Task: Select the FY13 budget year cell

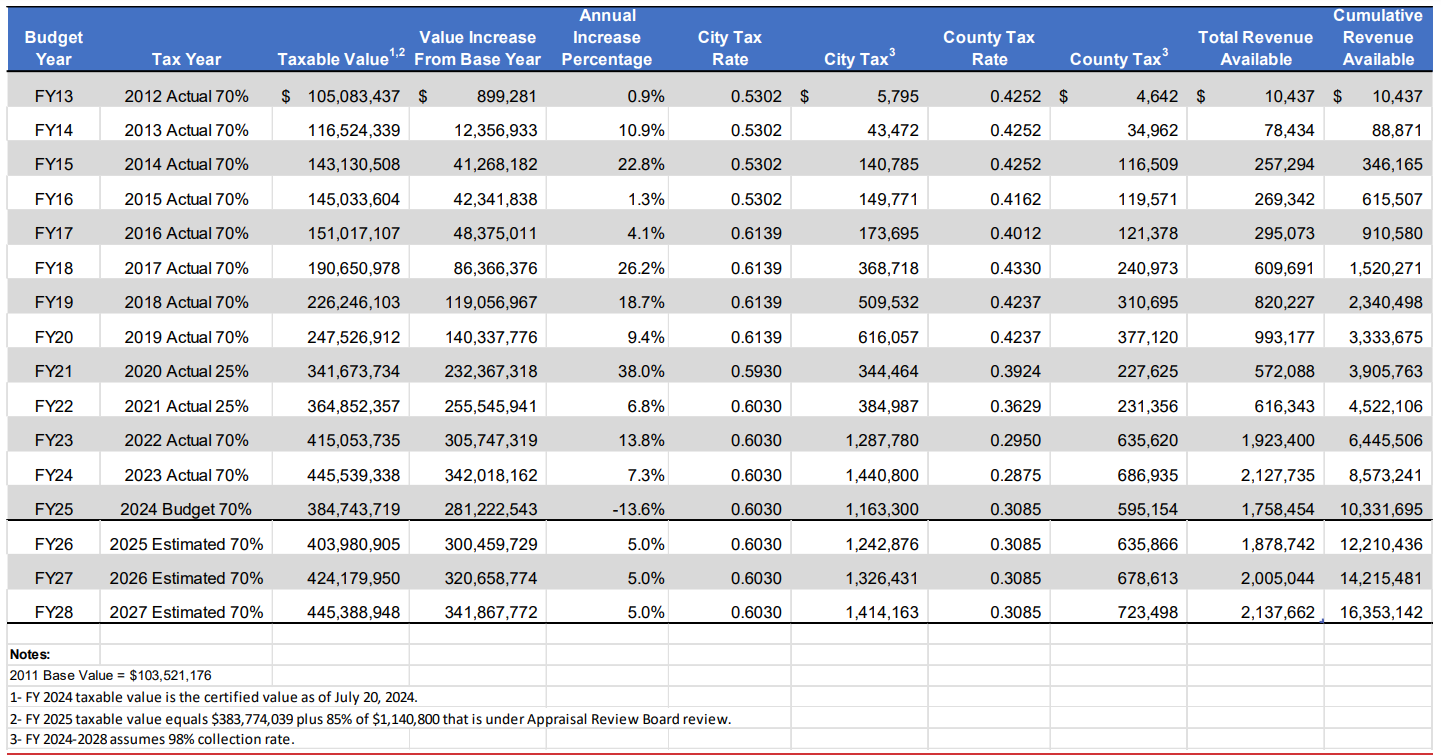Action: (x=54, y=96)
